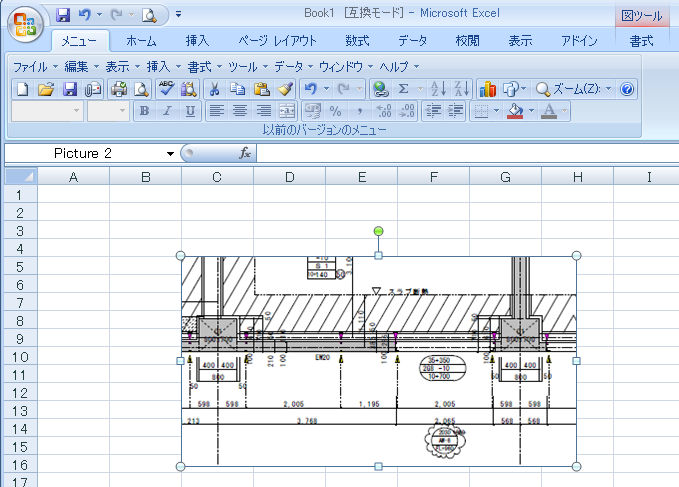
Task: Click the chart insert icon
Action: click(488, 89)
